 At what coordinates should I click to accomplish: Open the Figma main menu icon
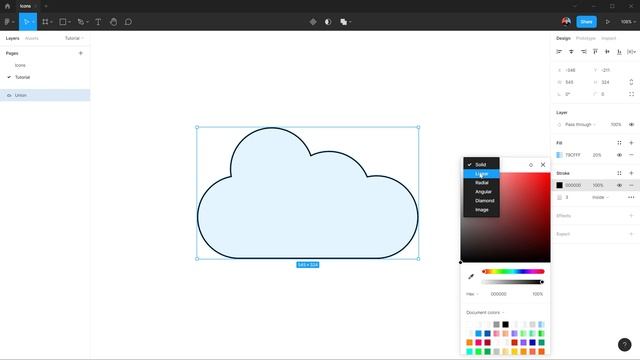[x=7, y=22]
